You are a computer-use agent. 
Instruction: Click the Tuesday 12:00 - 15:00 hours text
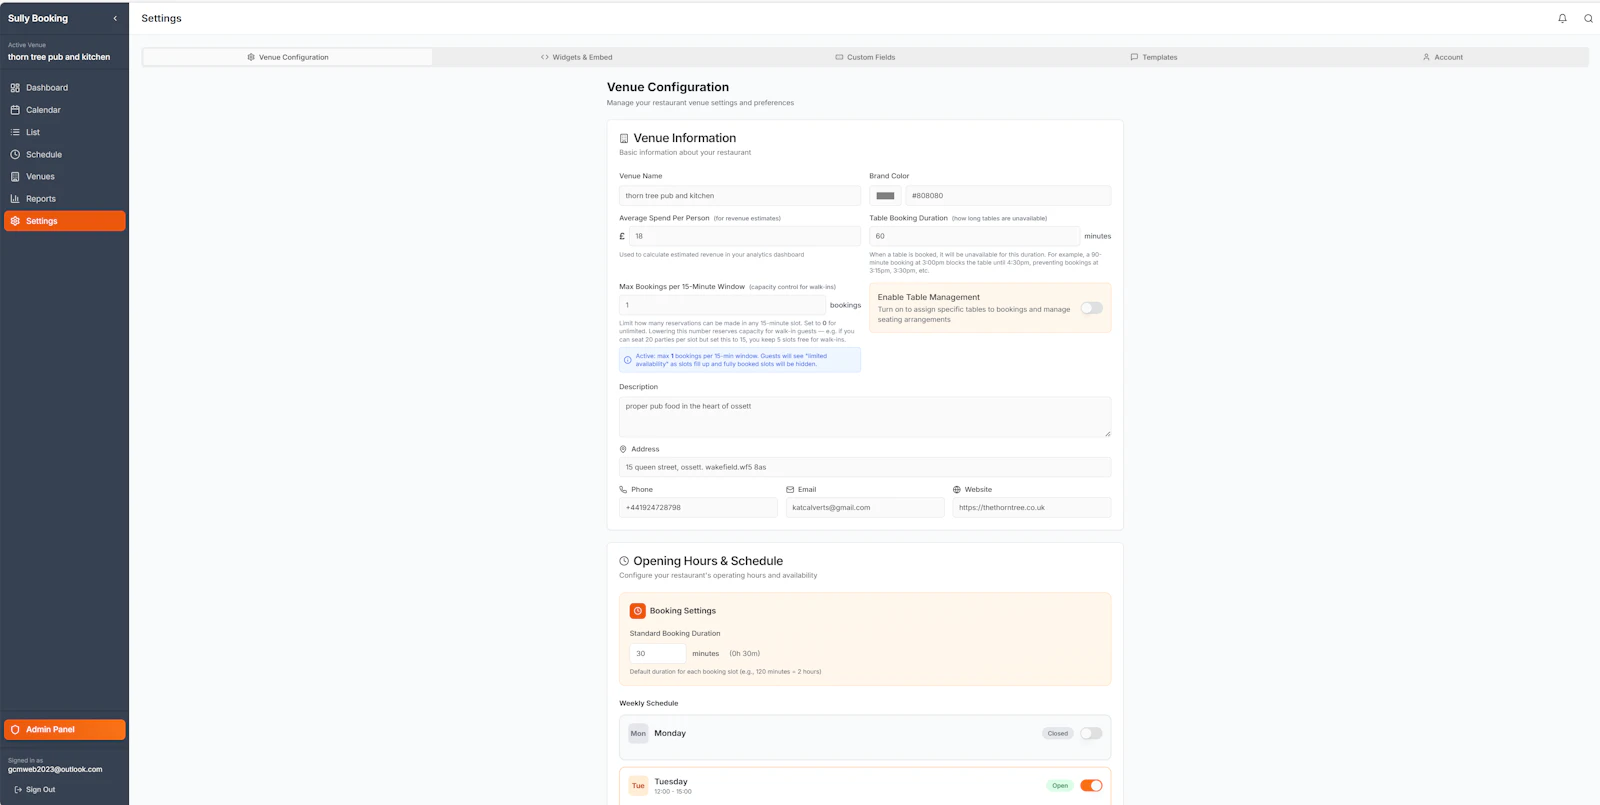click(673, 792)
